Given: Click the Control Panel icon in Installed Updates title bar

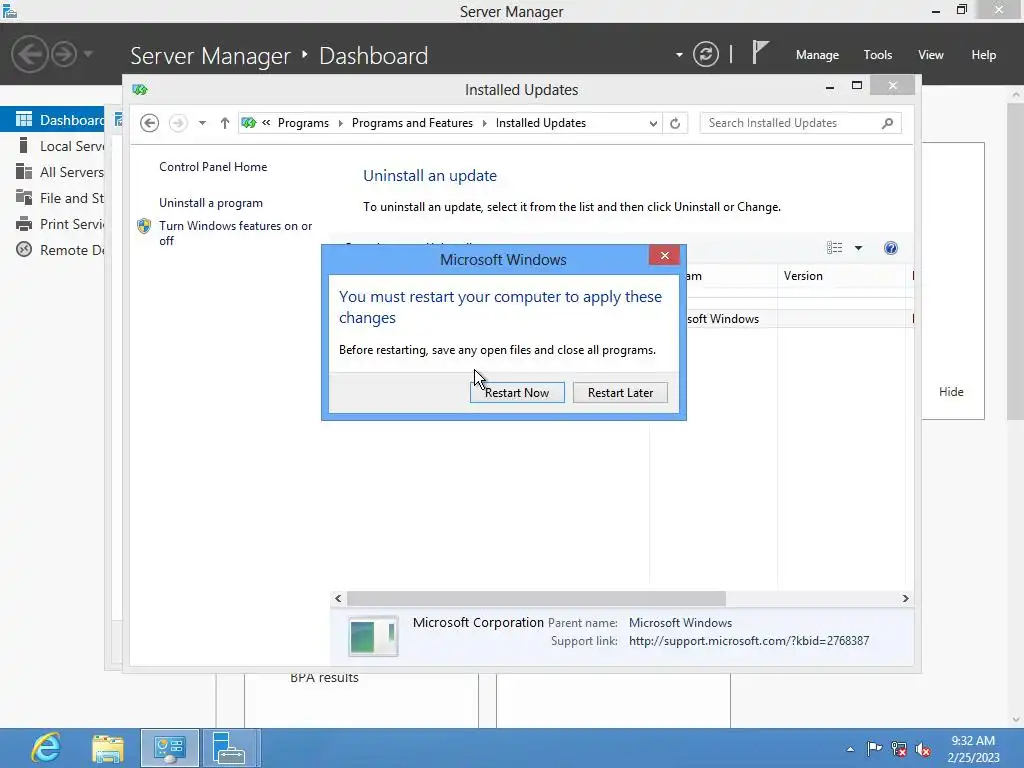Looking at the screenshot, I should (140, 89).
